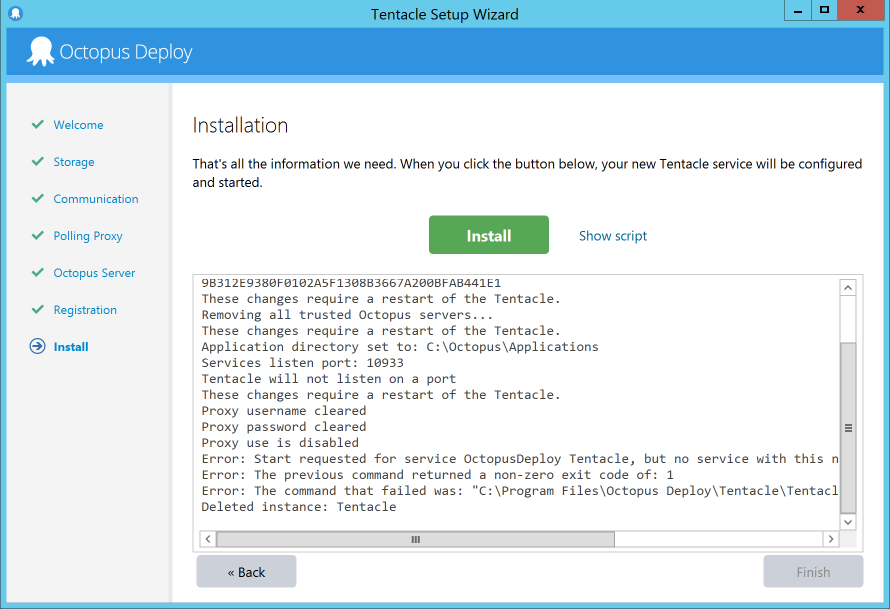Click the green Install button

(x=488, y=234)
